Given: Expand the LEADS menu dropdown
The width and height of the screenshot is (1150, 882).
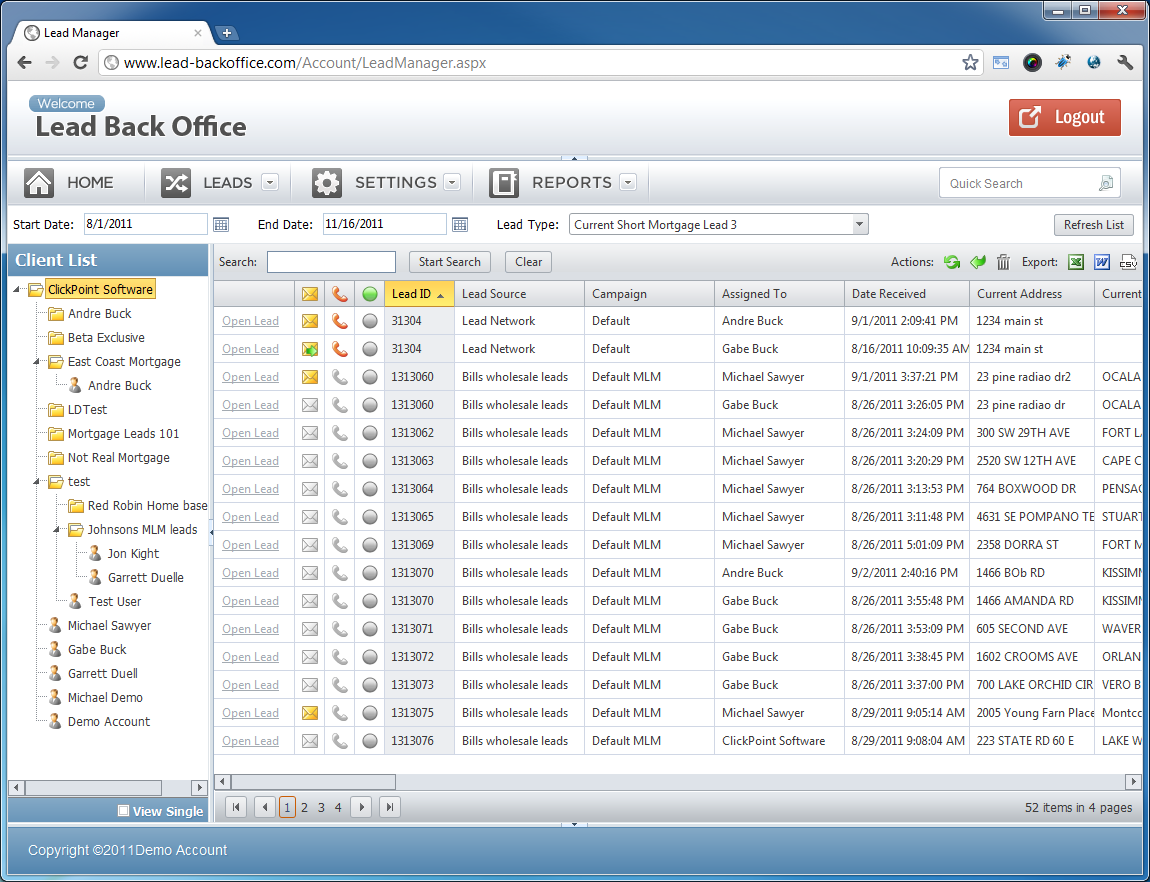Looking at the screenshot, I should point(268,183).
